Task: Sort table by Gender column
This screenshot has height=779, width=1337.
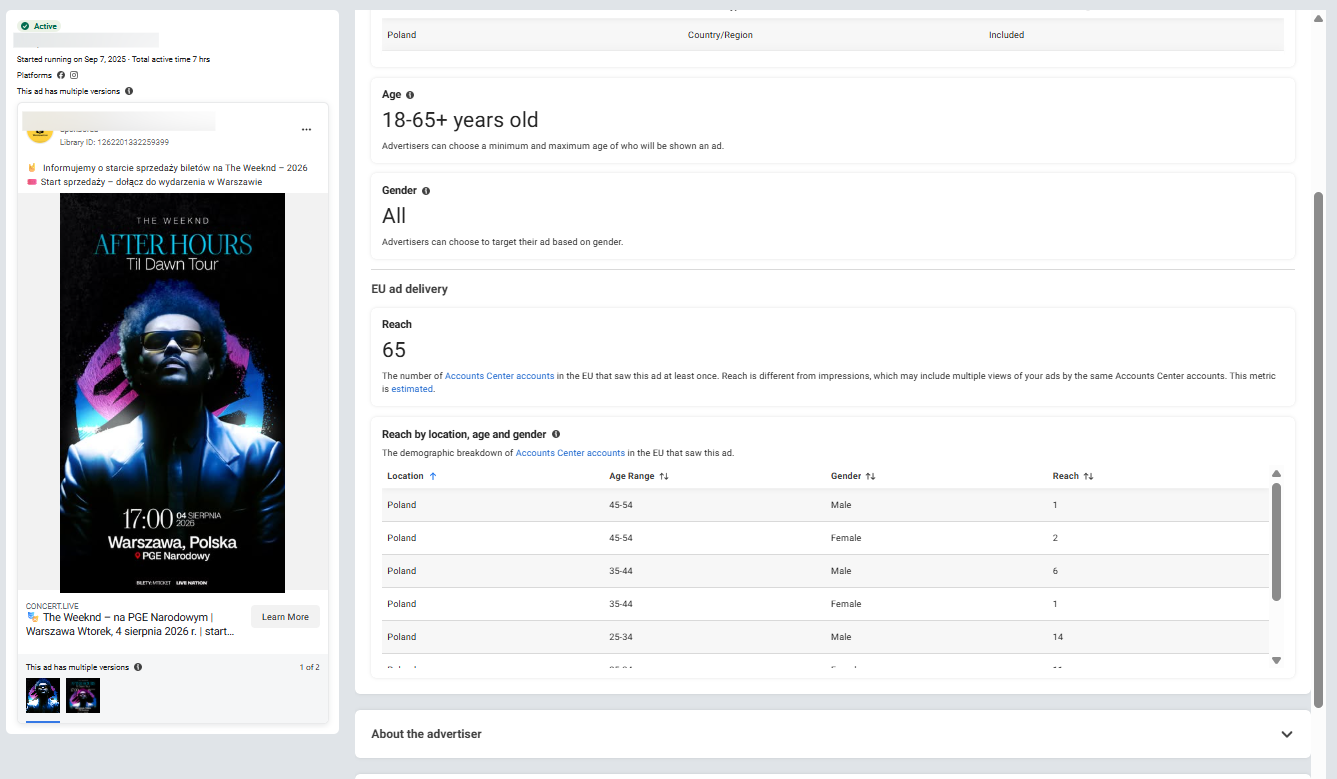Action: click(x=853, y=476)
